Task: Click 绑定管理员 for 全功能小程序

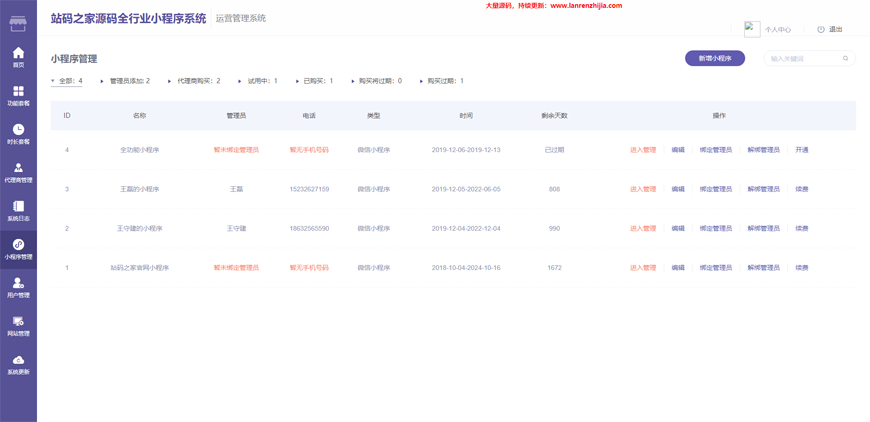Action: coord(716,150)
